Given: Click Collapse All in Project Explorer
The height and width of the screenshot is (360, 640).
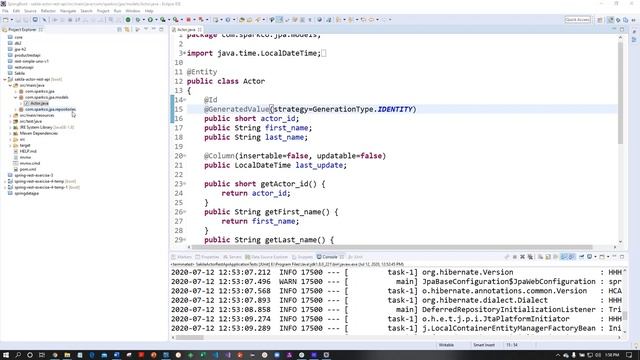Looking at the screenshot, I should 120,30.
